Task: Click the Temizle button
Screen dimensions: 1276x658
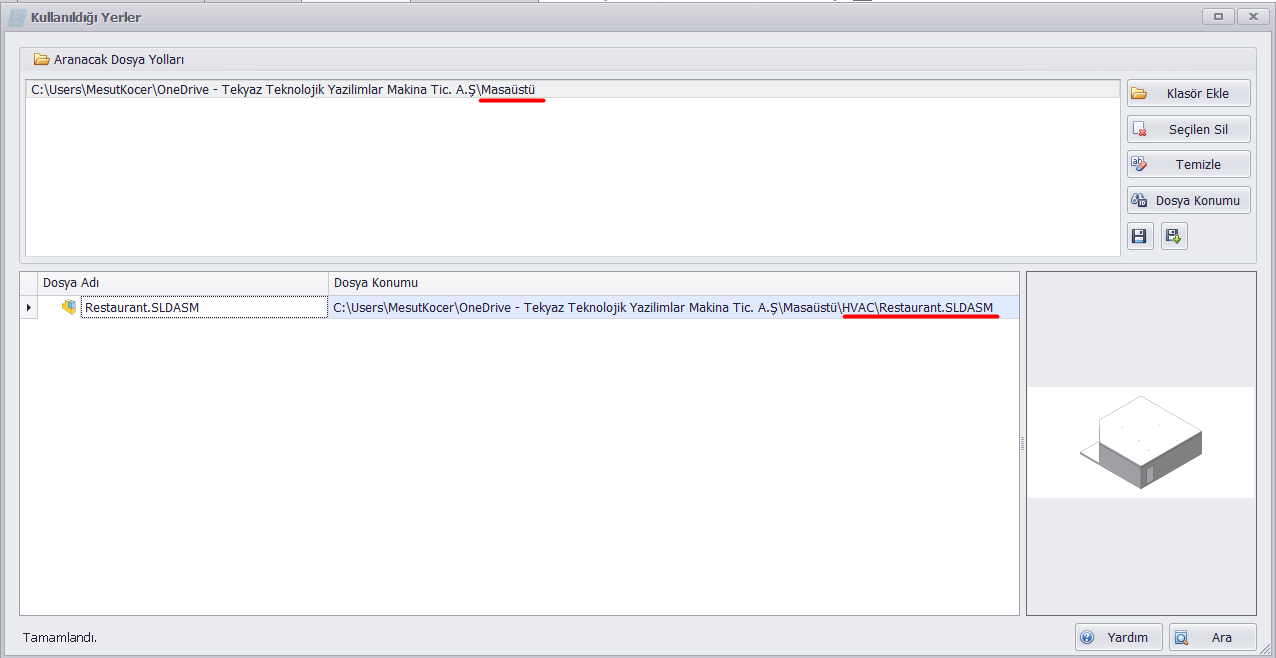Action: coord(1188,165)
